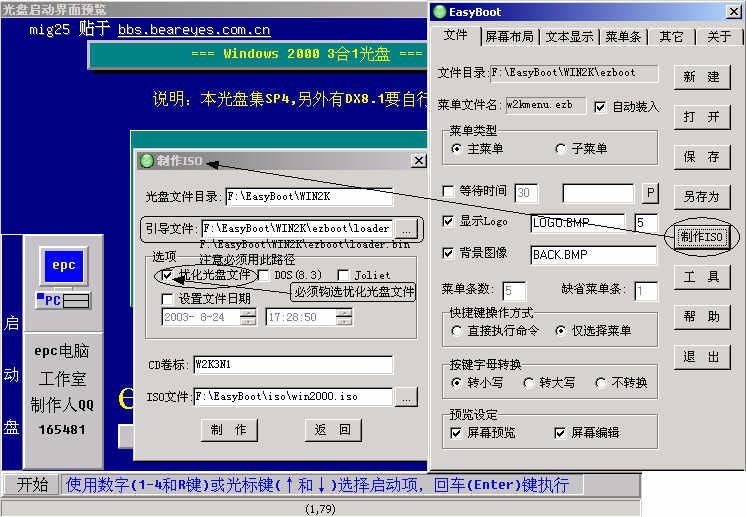Click the epc computer logo image
This screenshot has height=517, width=746.
pyautogui.click(x=63, y=279)
